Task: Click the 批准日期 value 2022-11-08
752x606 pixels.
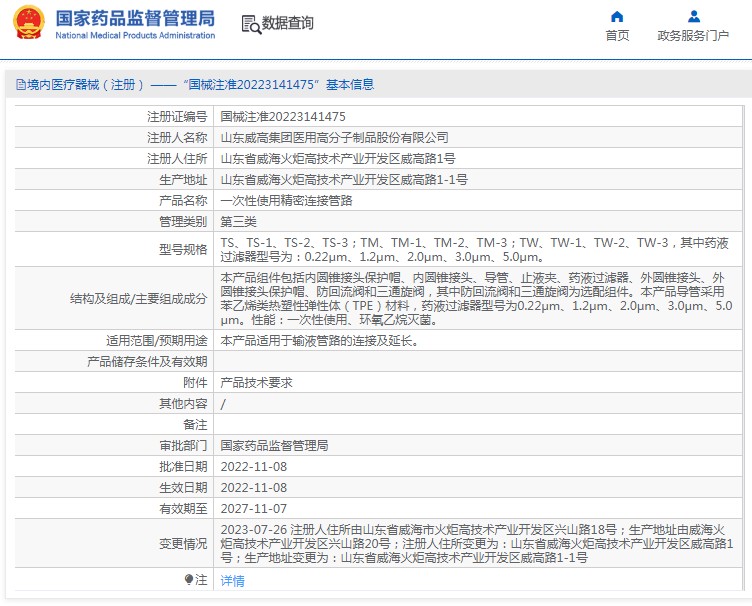Action: coord(254,466)
